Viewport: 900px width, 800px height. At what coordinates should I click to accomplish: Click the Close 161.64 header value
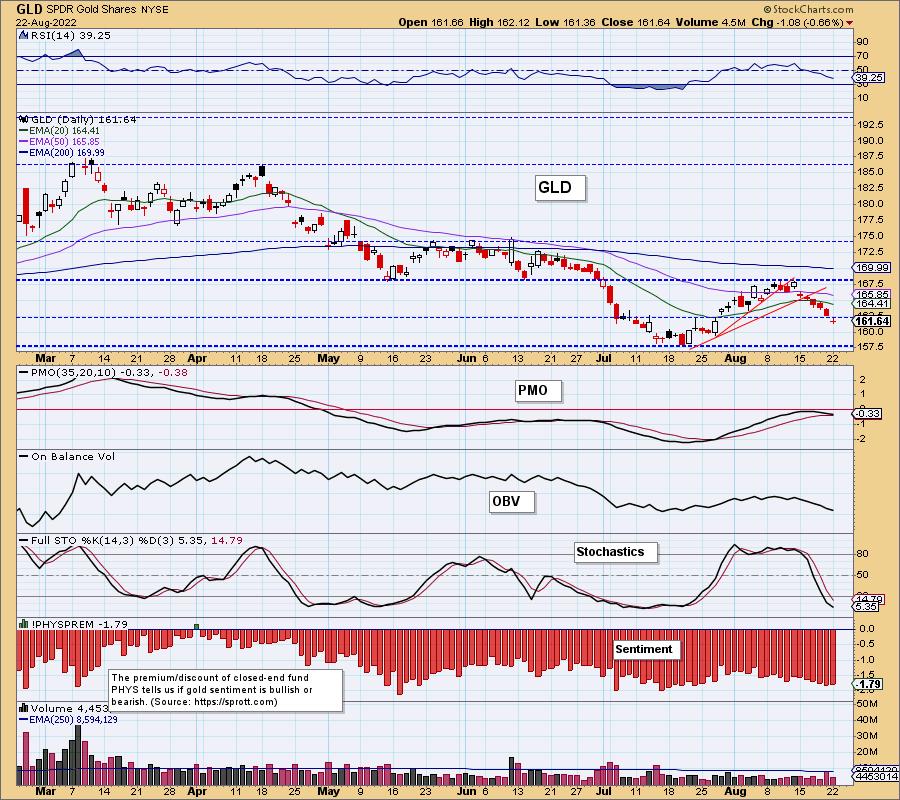point(635,22)
